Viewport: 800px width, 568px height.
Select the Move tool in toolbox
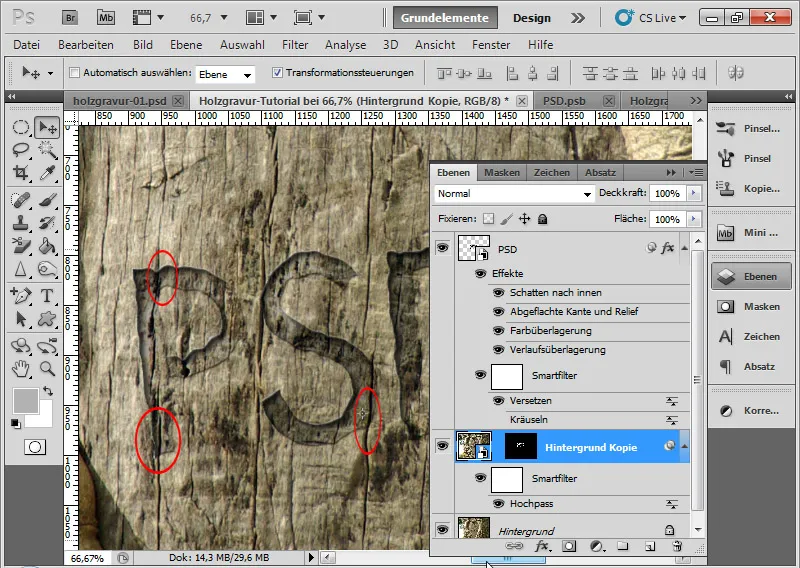click(47, 128)
